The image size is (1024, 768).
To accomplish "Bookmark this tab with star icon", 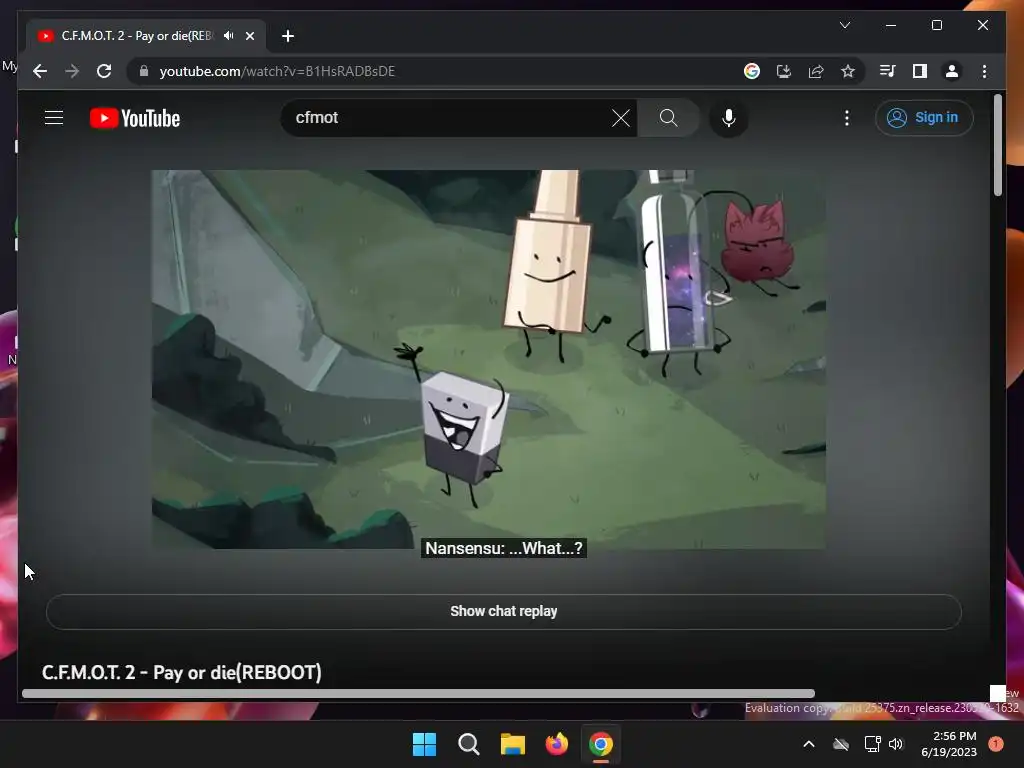I will pyautogui.click(x=848, y=71).
